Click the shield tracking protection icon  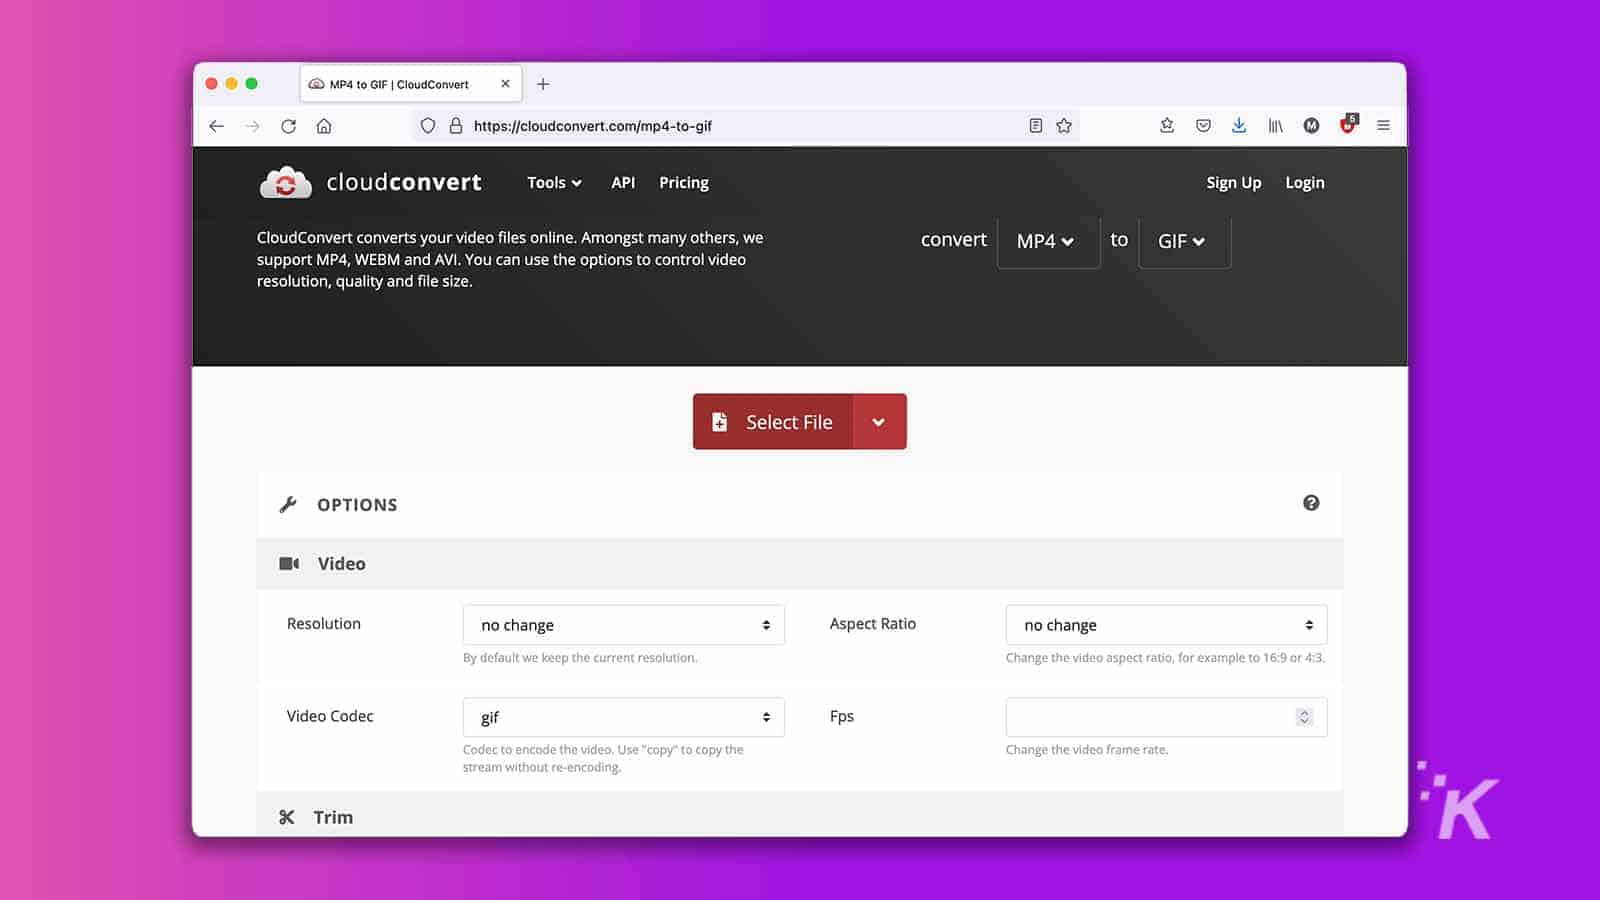[428, 126]
